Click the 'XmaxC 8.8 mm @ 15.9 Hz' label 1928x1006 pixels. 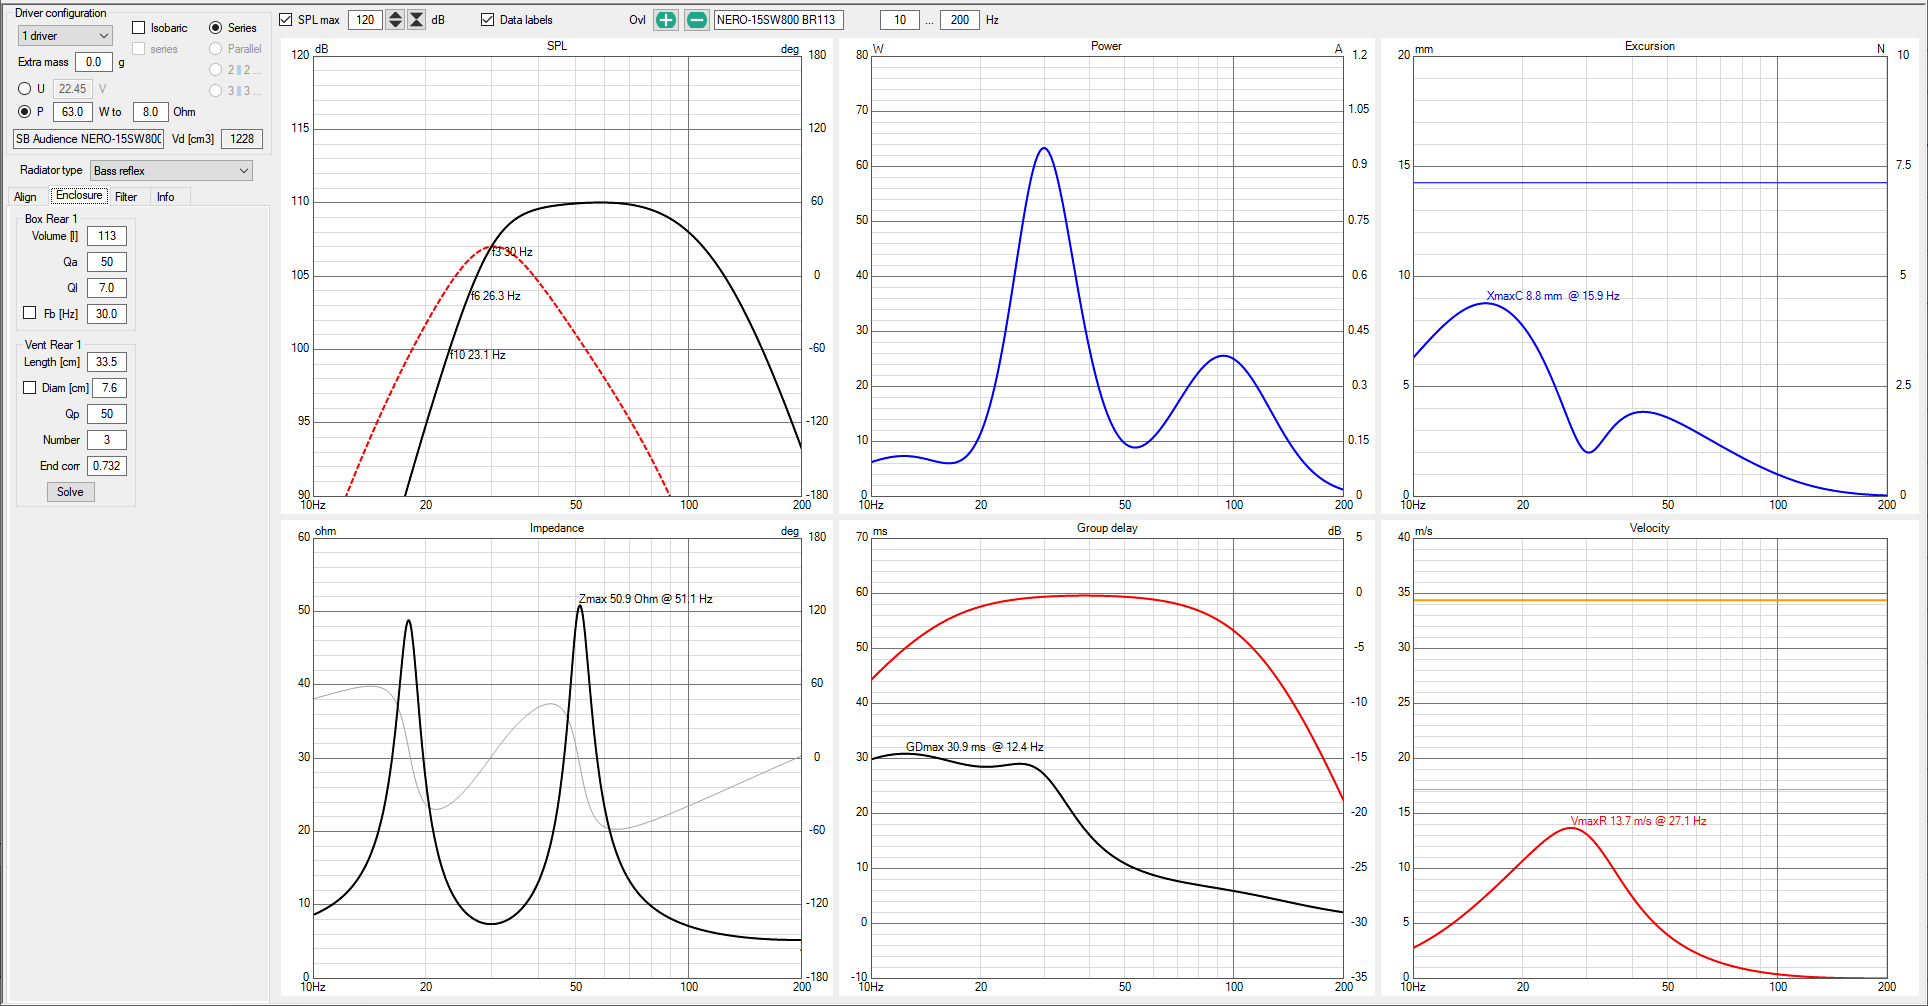[1553, 296]
